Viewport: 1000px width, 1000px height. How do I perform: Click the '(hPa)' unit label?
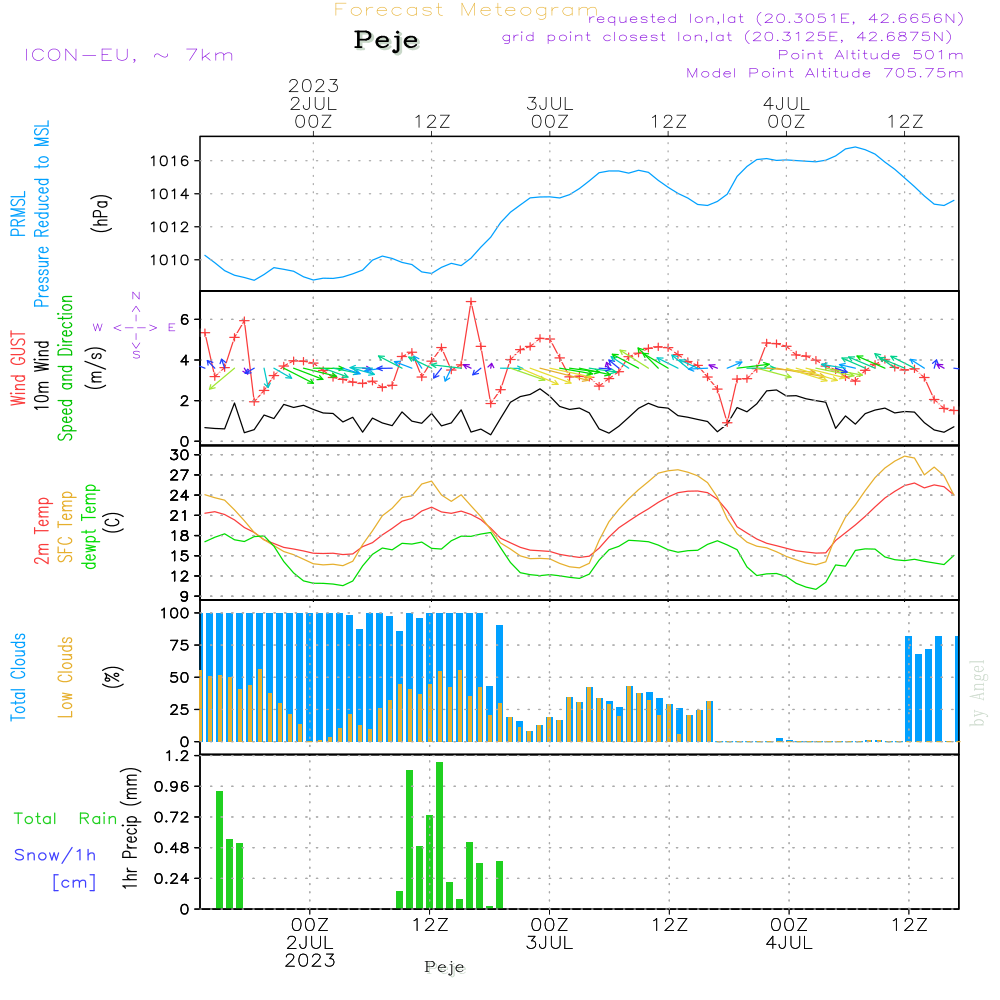[100, 213]
